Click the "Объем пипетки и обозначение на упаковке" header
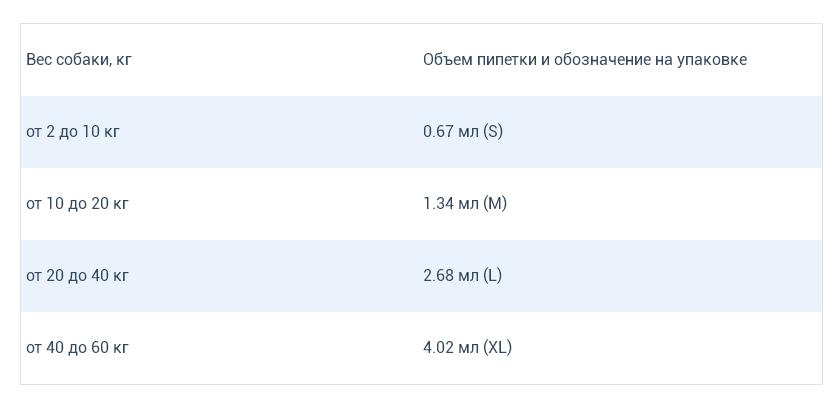Screen dimensions: 836x400 pyautogui.click(x=584, y=60)
